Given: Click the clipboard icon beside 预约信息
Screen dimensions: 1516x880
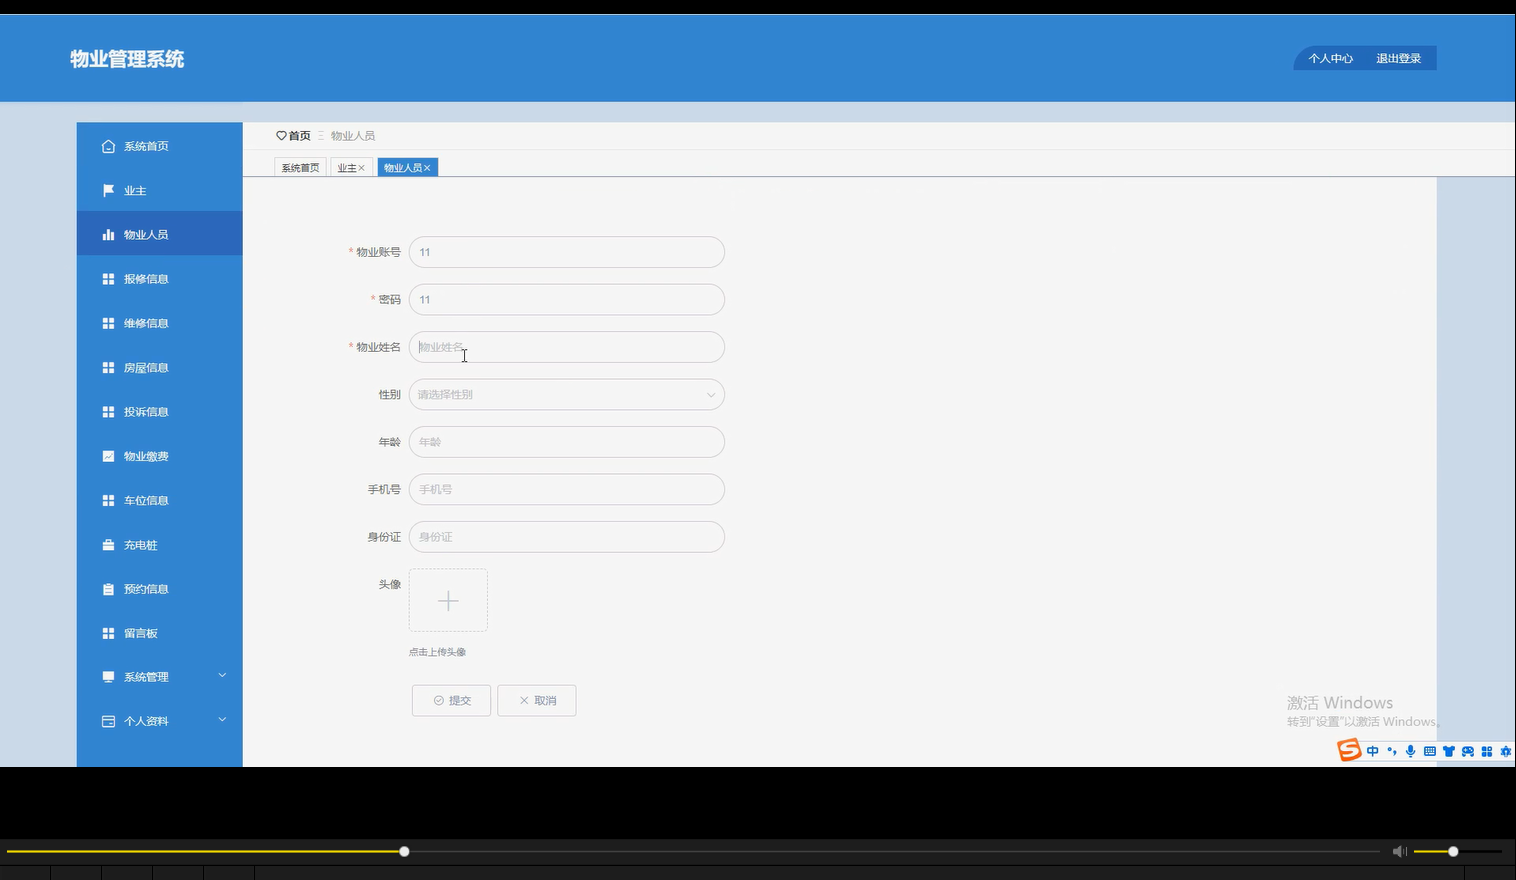Looking at the screenshot, I should [x=108, y=589].
